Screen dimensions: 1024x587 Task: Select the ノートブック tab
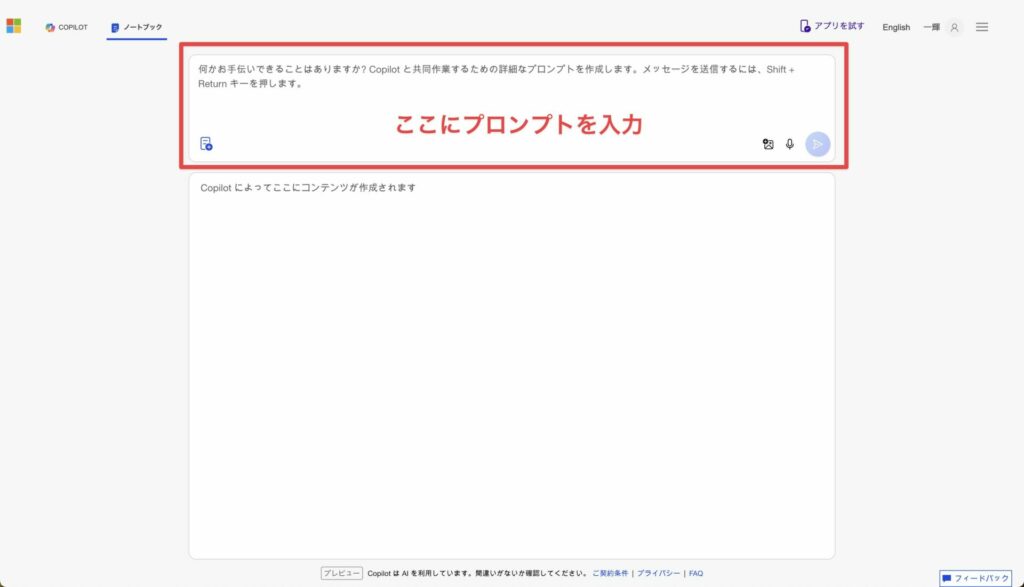pos(137,27)
